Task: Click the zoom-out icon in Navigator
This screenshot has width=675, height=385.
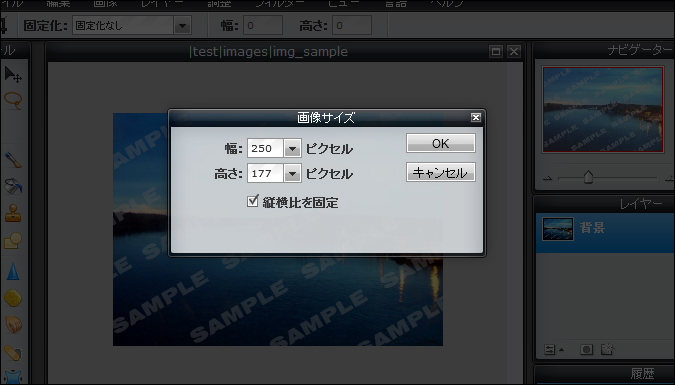Action: point(547,178)
